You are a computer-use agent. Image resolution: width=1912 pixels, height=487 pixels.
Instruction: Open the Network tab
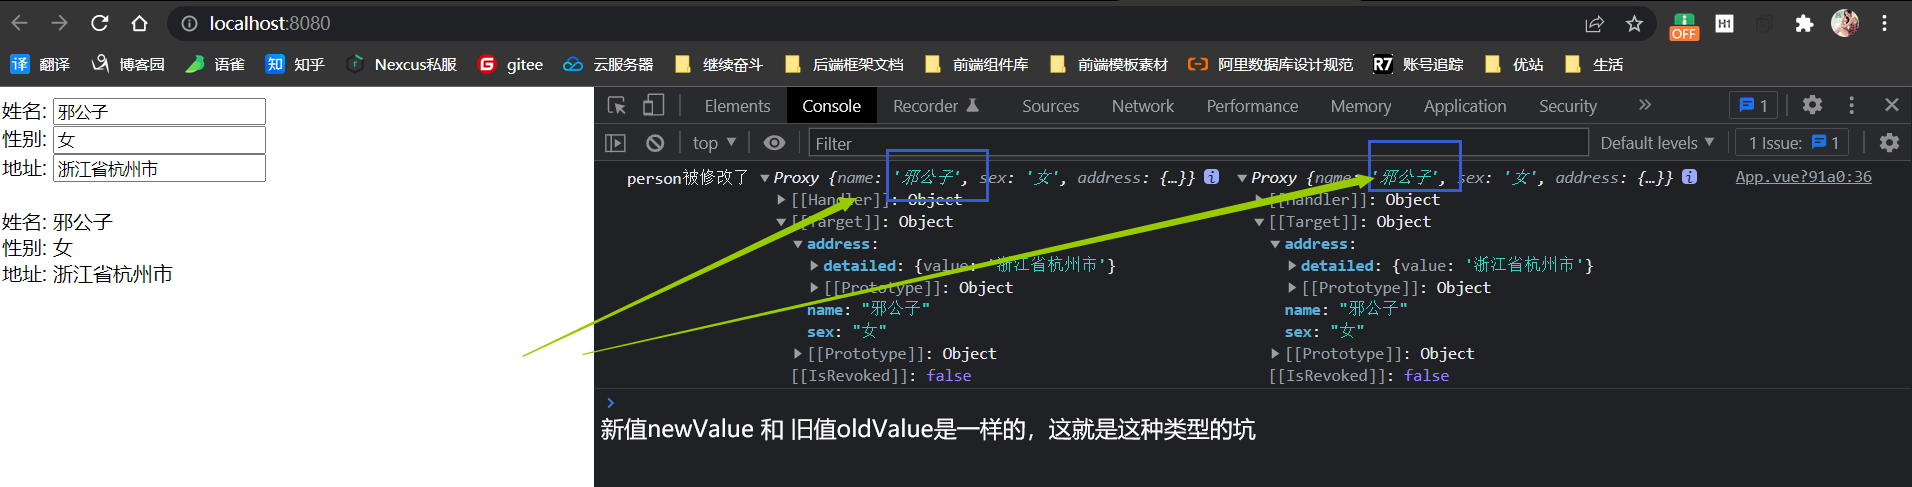point(1143,105)
